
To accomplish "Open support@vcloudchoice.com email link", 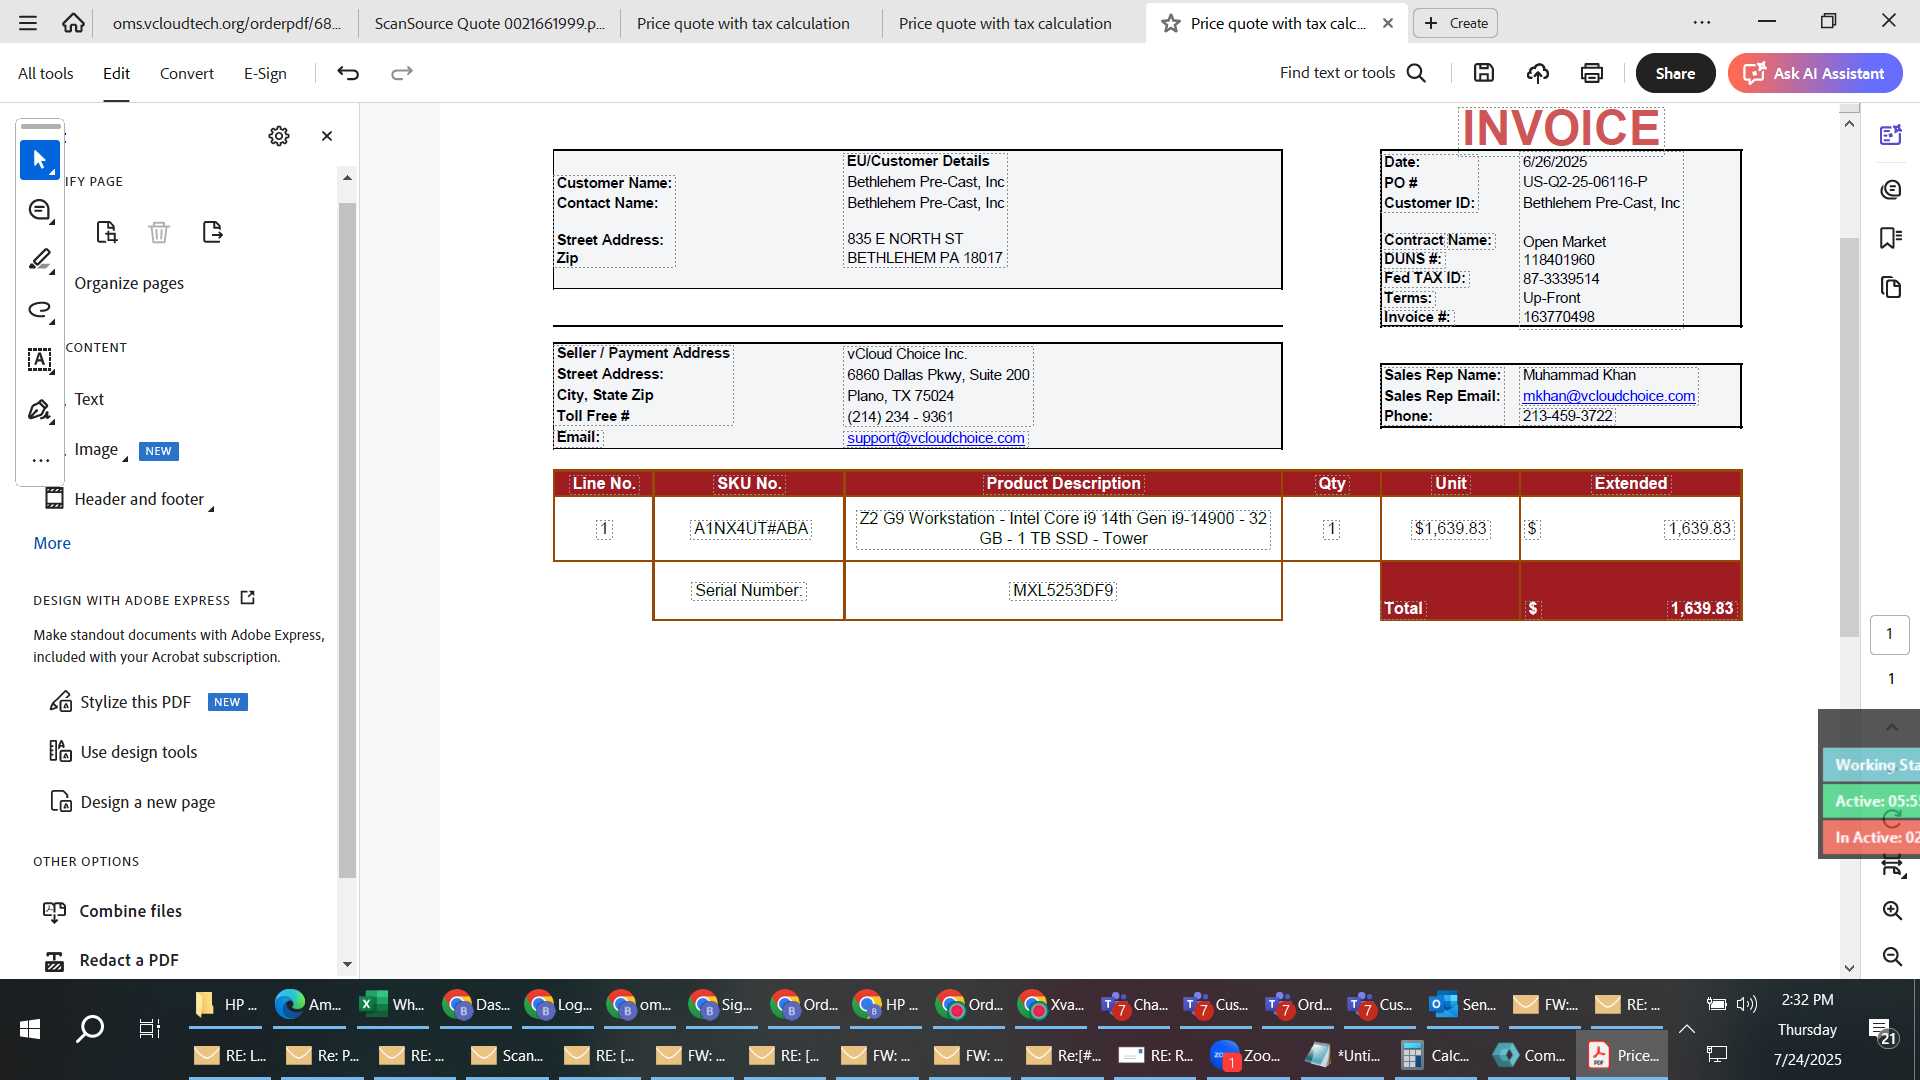I will [x=935, y=438].
